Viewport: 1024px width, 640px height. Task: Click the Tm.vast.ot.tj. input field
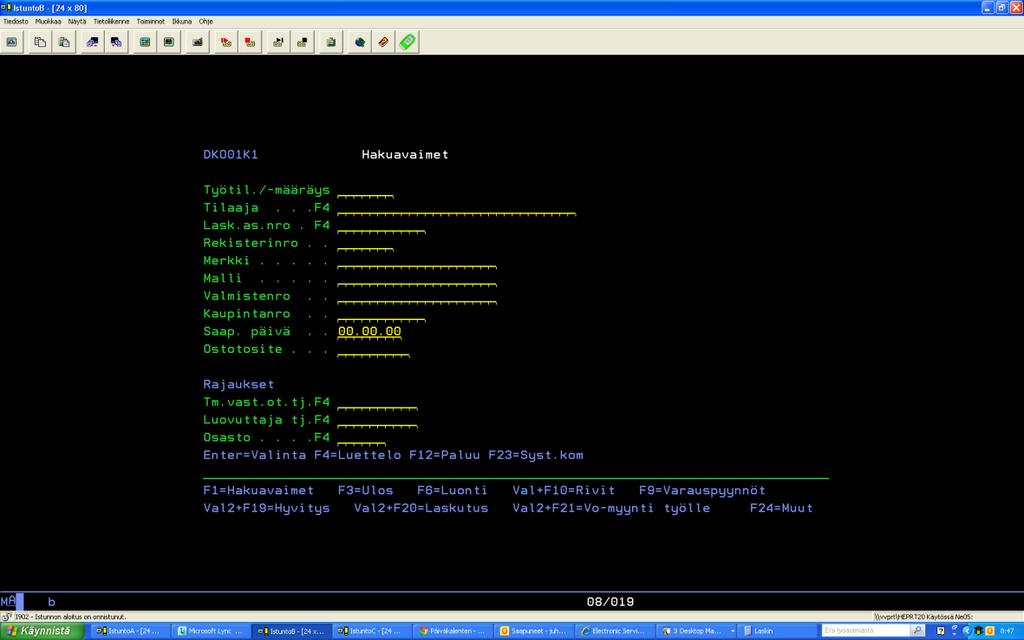click(x=377, y=402)
